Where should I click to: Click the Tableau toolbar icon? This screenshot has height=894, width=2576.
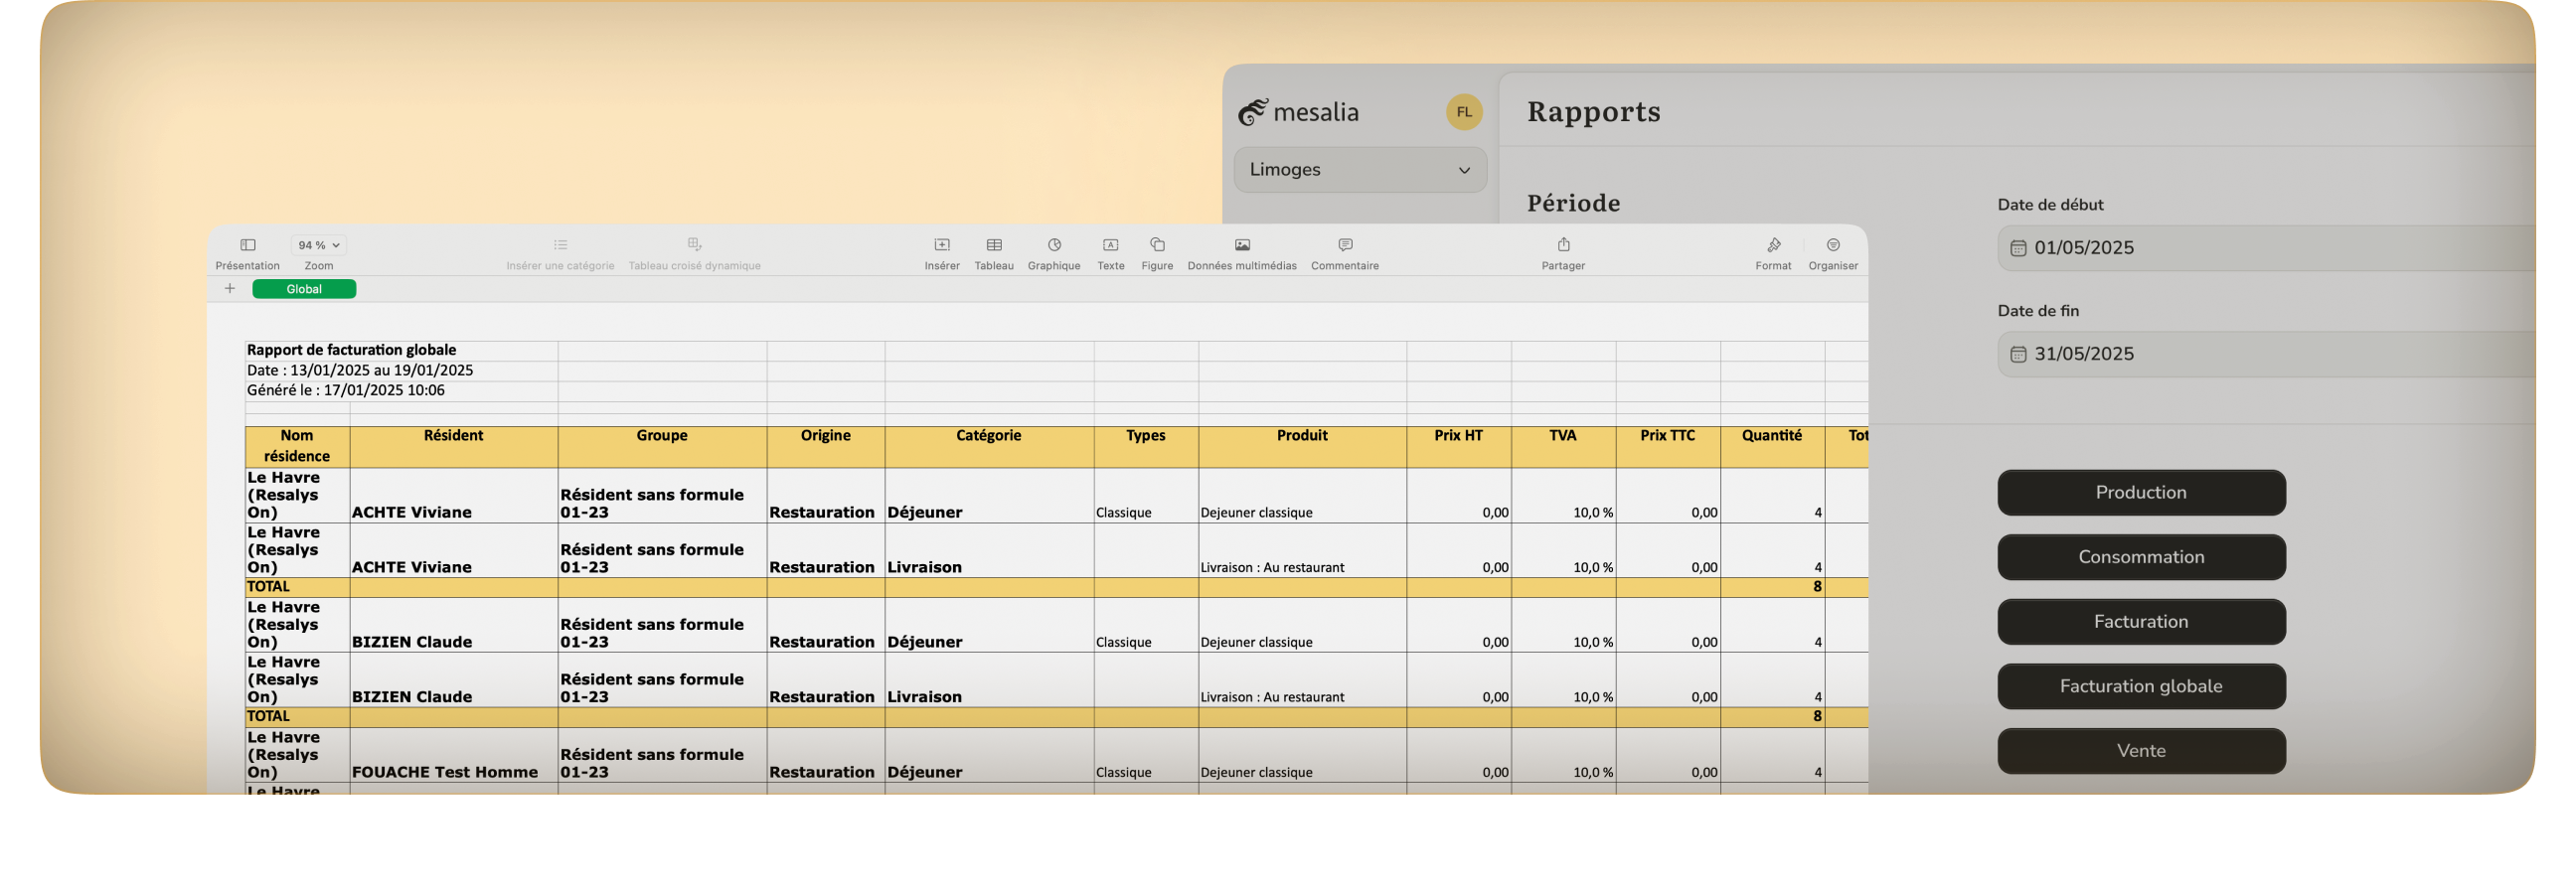993,245
